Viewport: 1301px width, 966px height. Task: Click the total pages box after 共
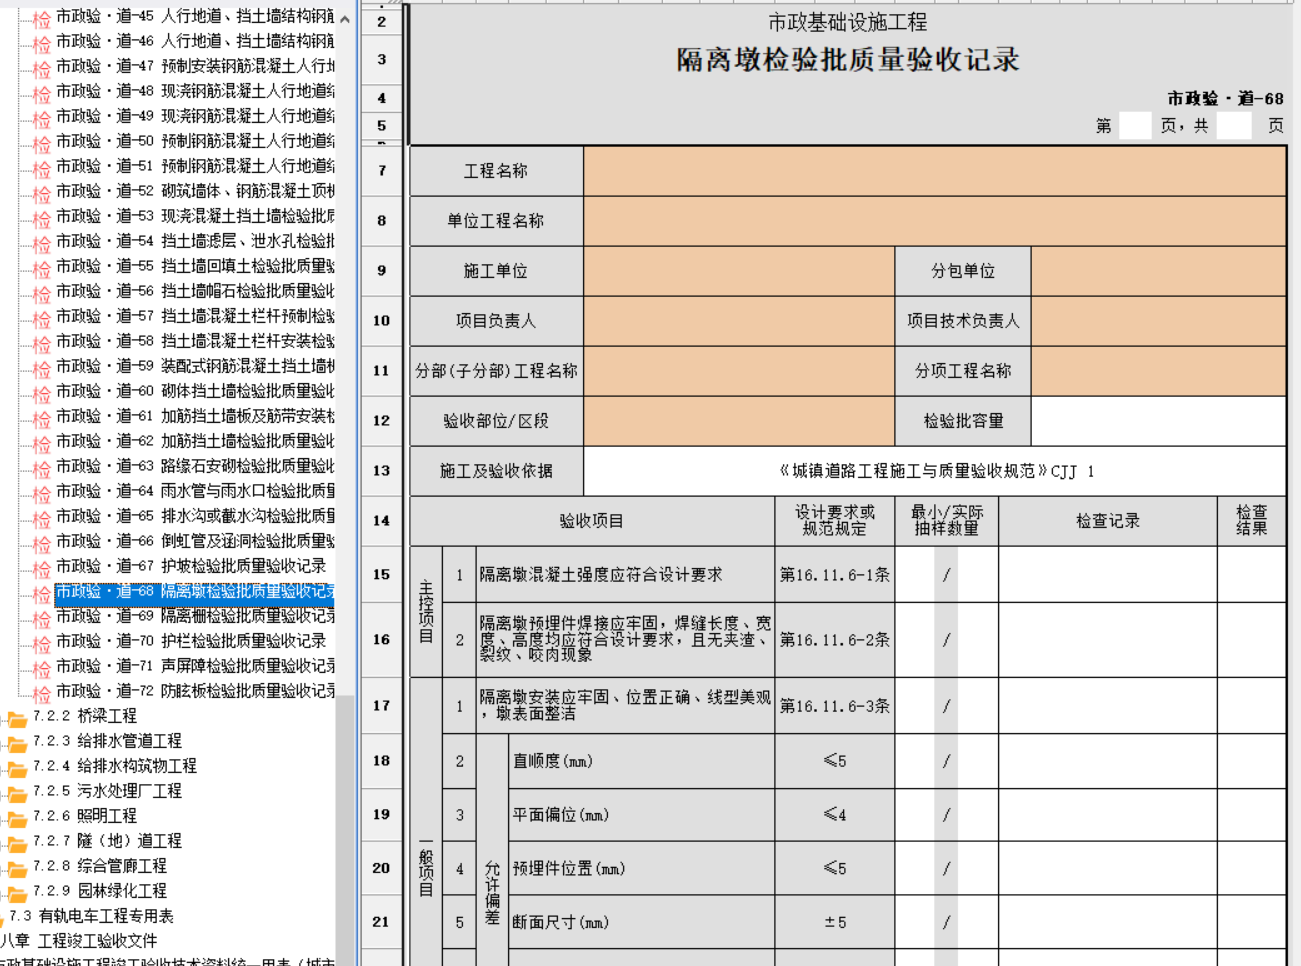pos(1234,125)
